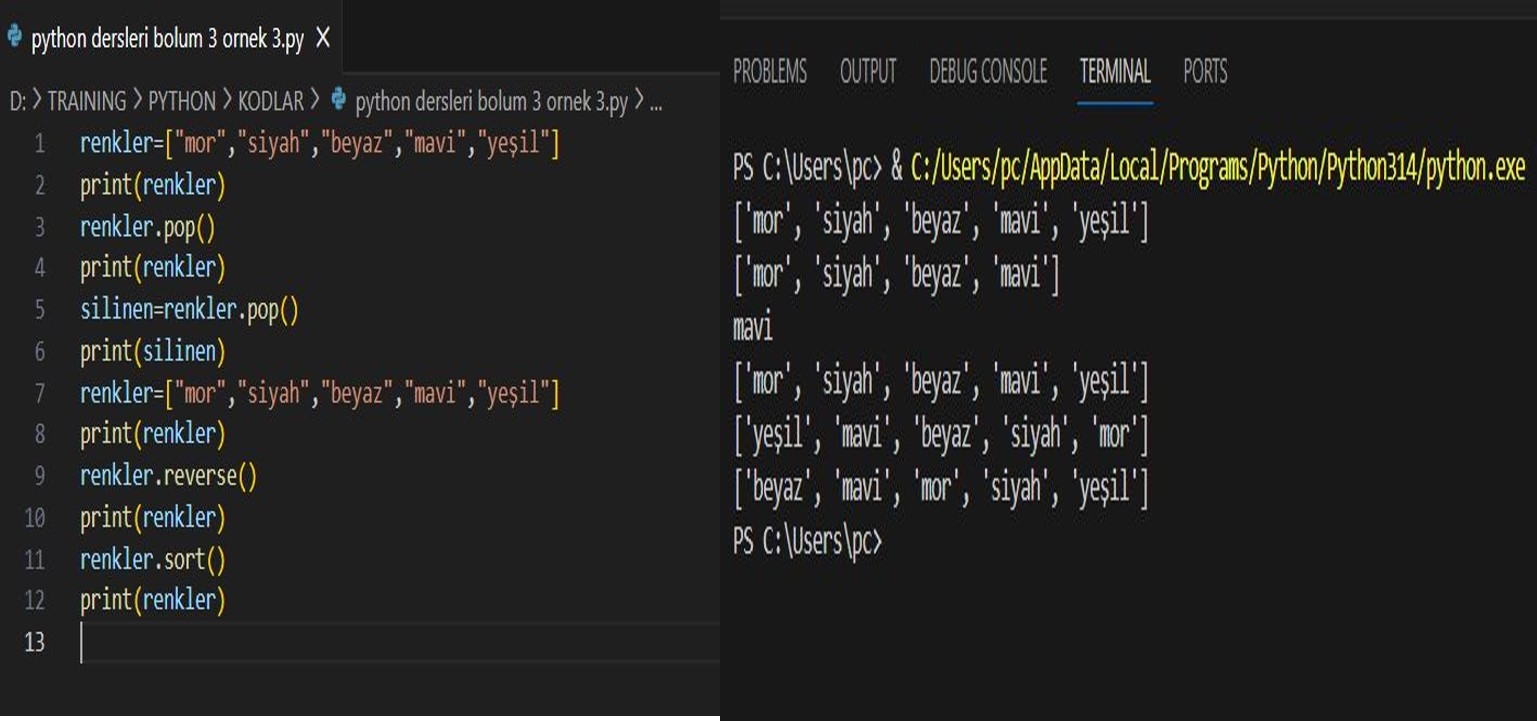Go to the PORTS panel tab
The image size is (1537, 721).
pos(1204,72)
